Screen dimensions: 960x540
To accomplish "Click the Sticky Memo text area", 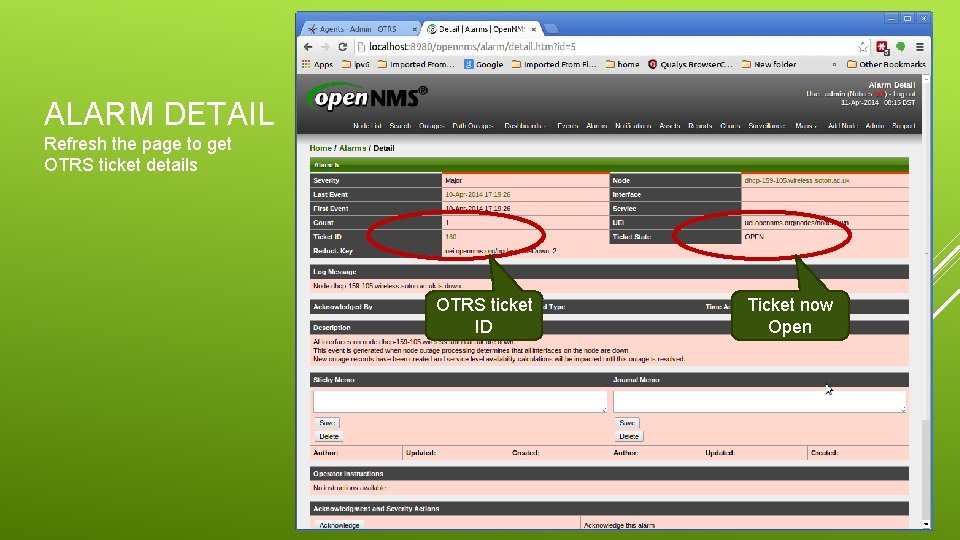I will pos(460,402).
